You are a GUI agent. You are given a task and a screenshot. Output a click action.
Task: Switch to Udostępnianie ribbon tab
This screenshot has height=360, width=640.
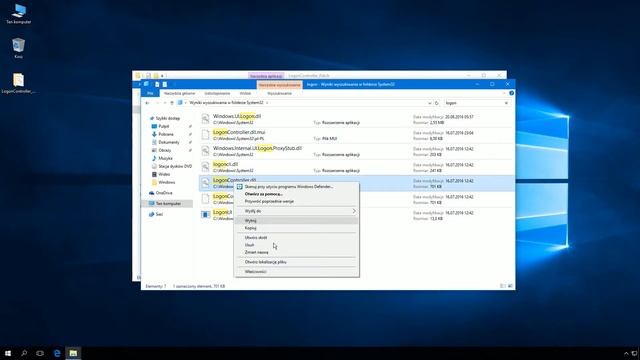(217, 93)
